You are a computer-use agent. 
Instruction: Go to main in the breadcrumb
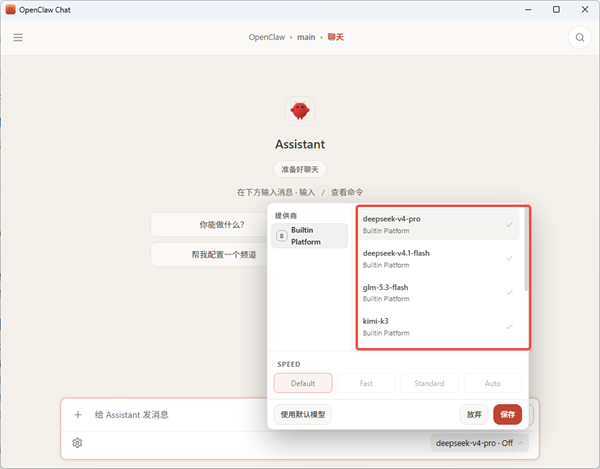306,37
